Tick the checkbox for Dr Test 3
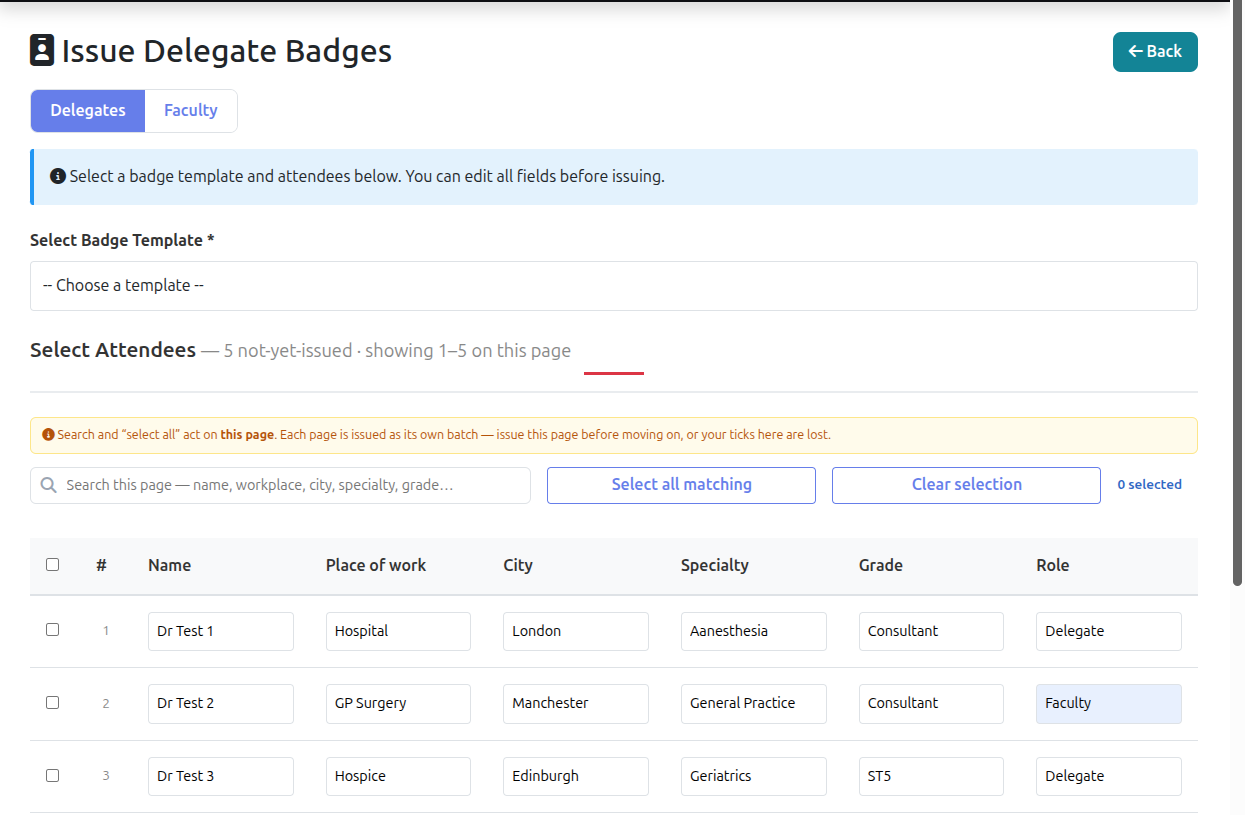The width and height of the screenshot is (1245, 815). tap(53, 776)
